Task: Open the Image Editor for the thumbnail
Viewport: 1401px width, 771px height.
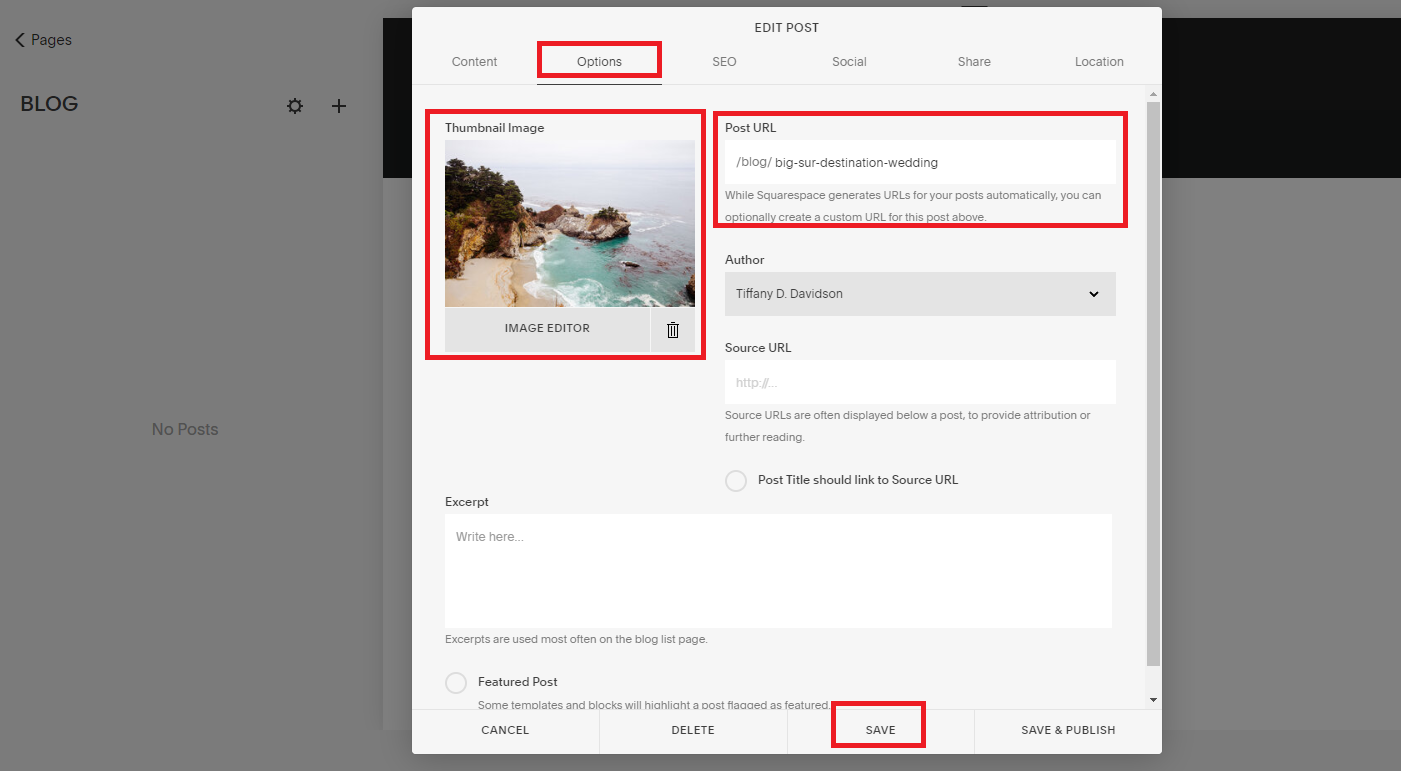Action: tap(547, 328)
